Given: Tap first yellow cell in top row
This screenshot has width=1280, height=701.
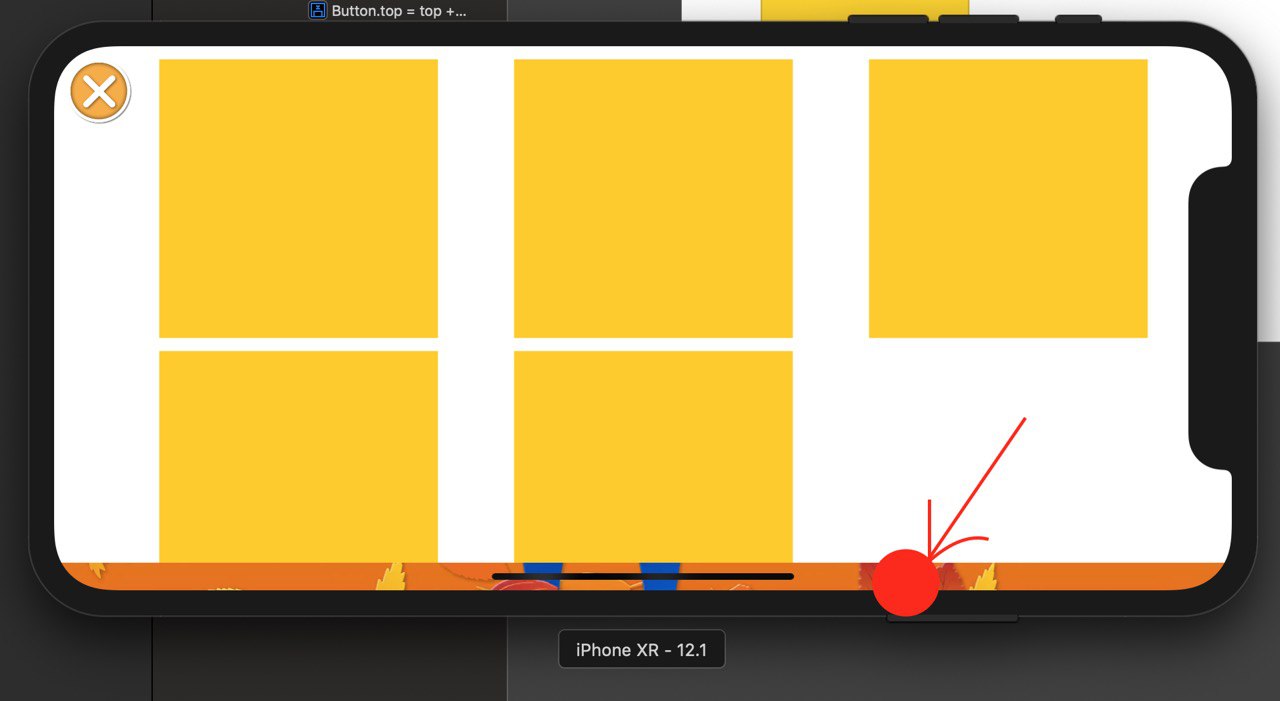Looking at the screenshot, I should click(298, 198).
